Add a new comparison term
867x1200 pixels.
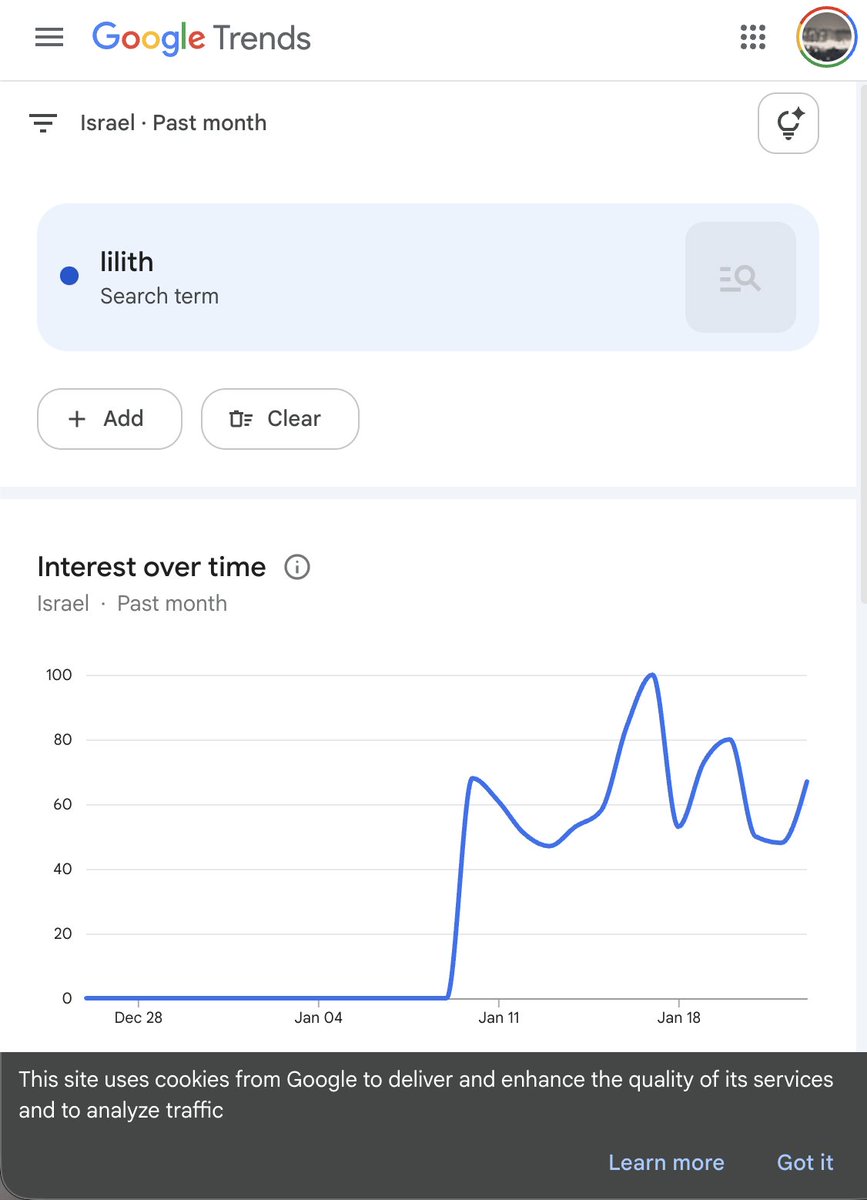coord(109,419)
